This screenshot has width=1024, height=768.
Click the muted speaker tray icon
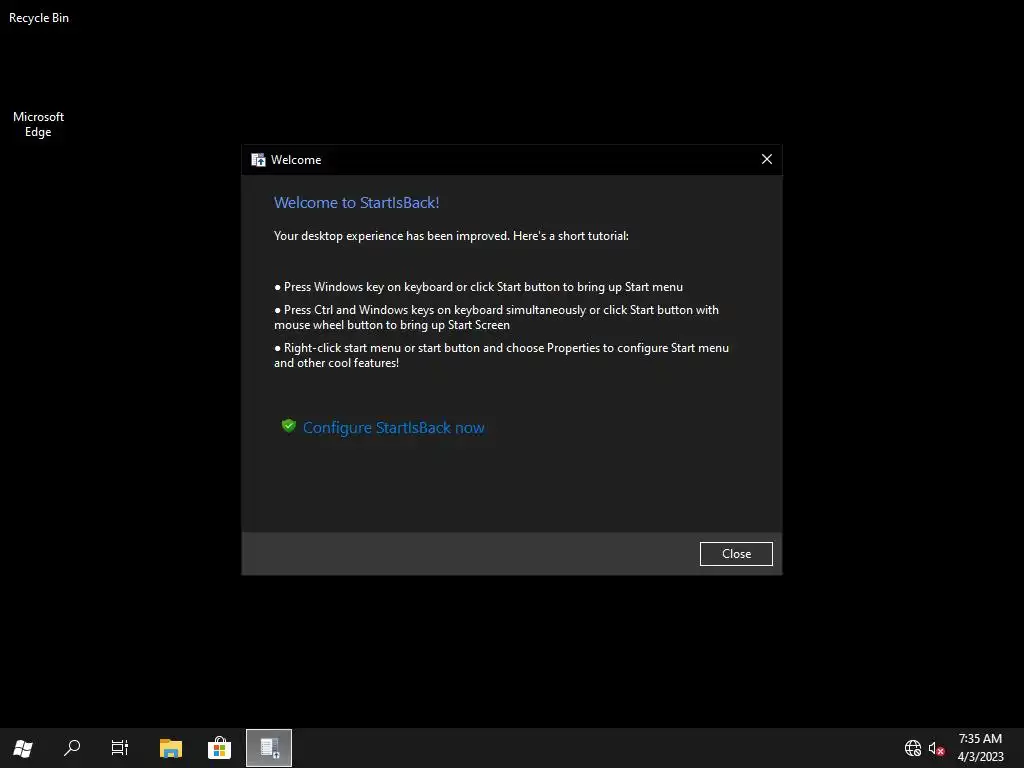[936, 748]
